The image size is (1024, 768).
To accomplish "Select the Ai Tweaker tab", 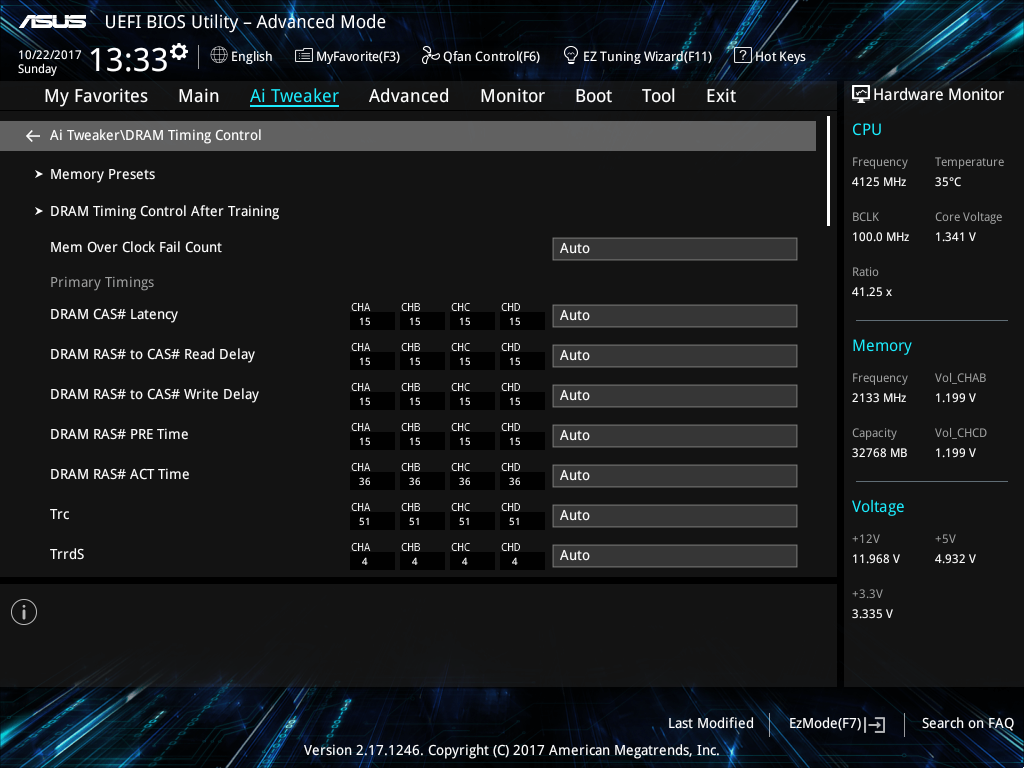I will (x=294, y=96).
